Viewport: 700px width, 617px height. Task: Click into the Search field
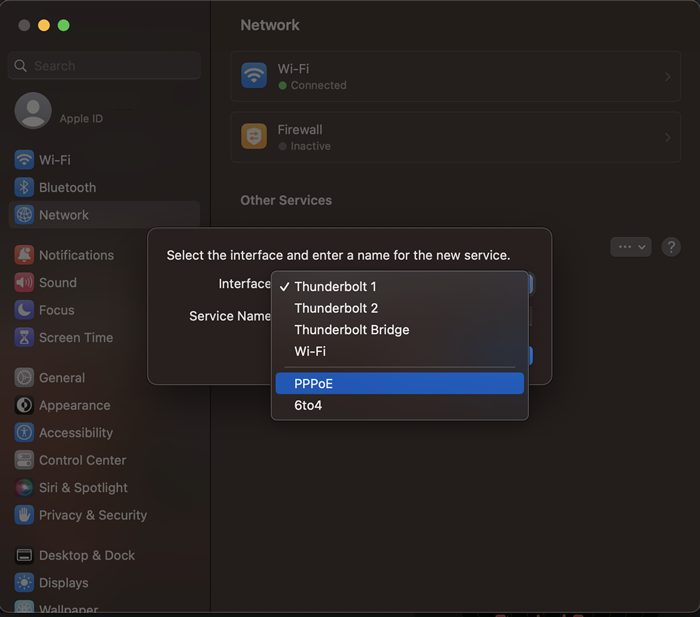(104, 66)
